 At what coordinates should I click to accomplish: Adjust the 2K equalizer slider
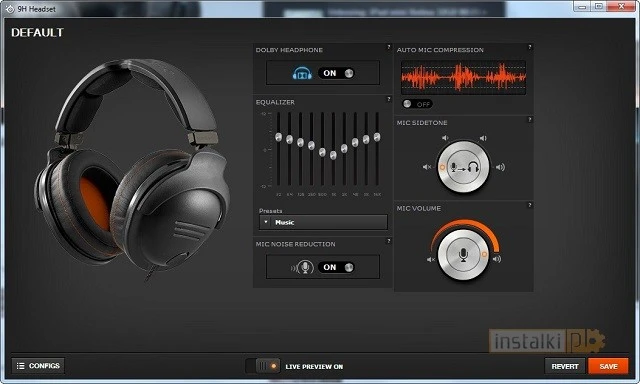(x=344, y=149)
